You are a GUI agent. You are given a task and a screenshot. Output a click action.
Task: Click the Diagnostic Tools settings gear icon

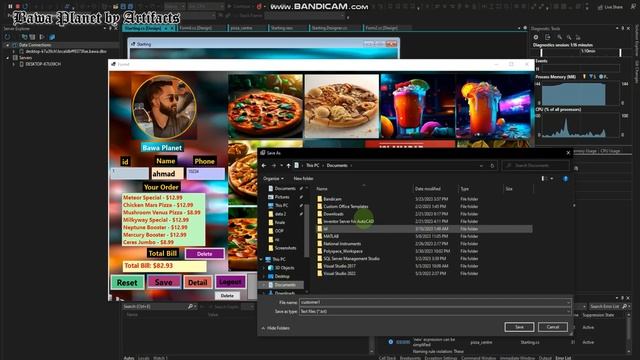click(x=536, y=37)
